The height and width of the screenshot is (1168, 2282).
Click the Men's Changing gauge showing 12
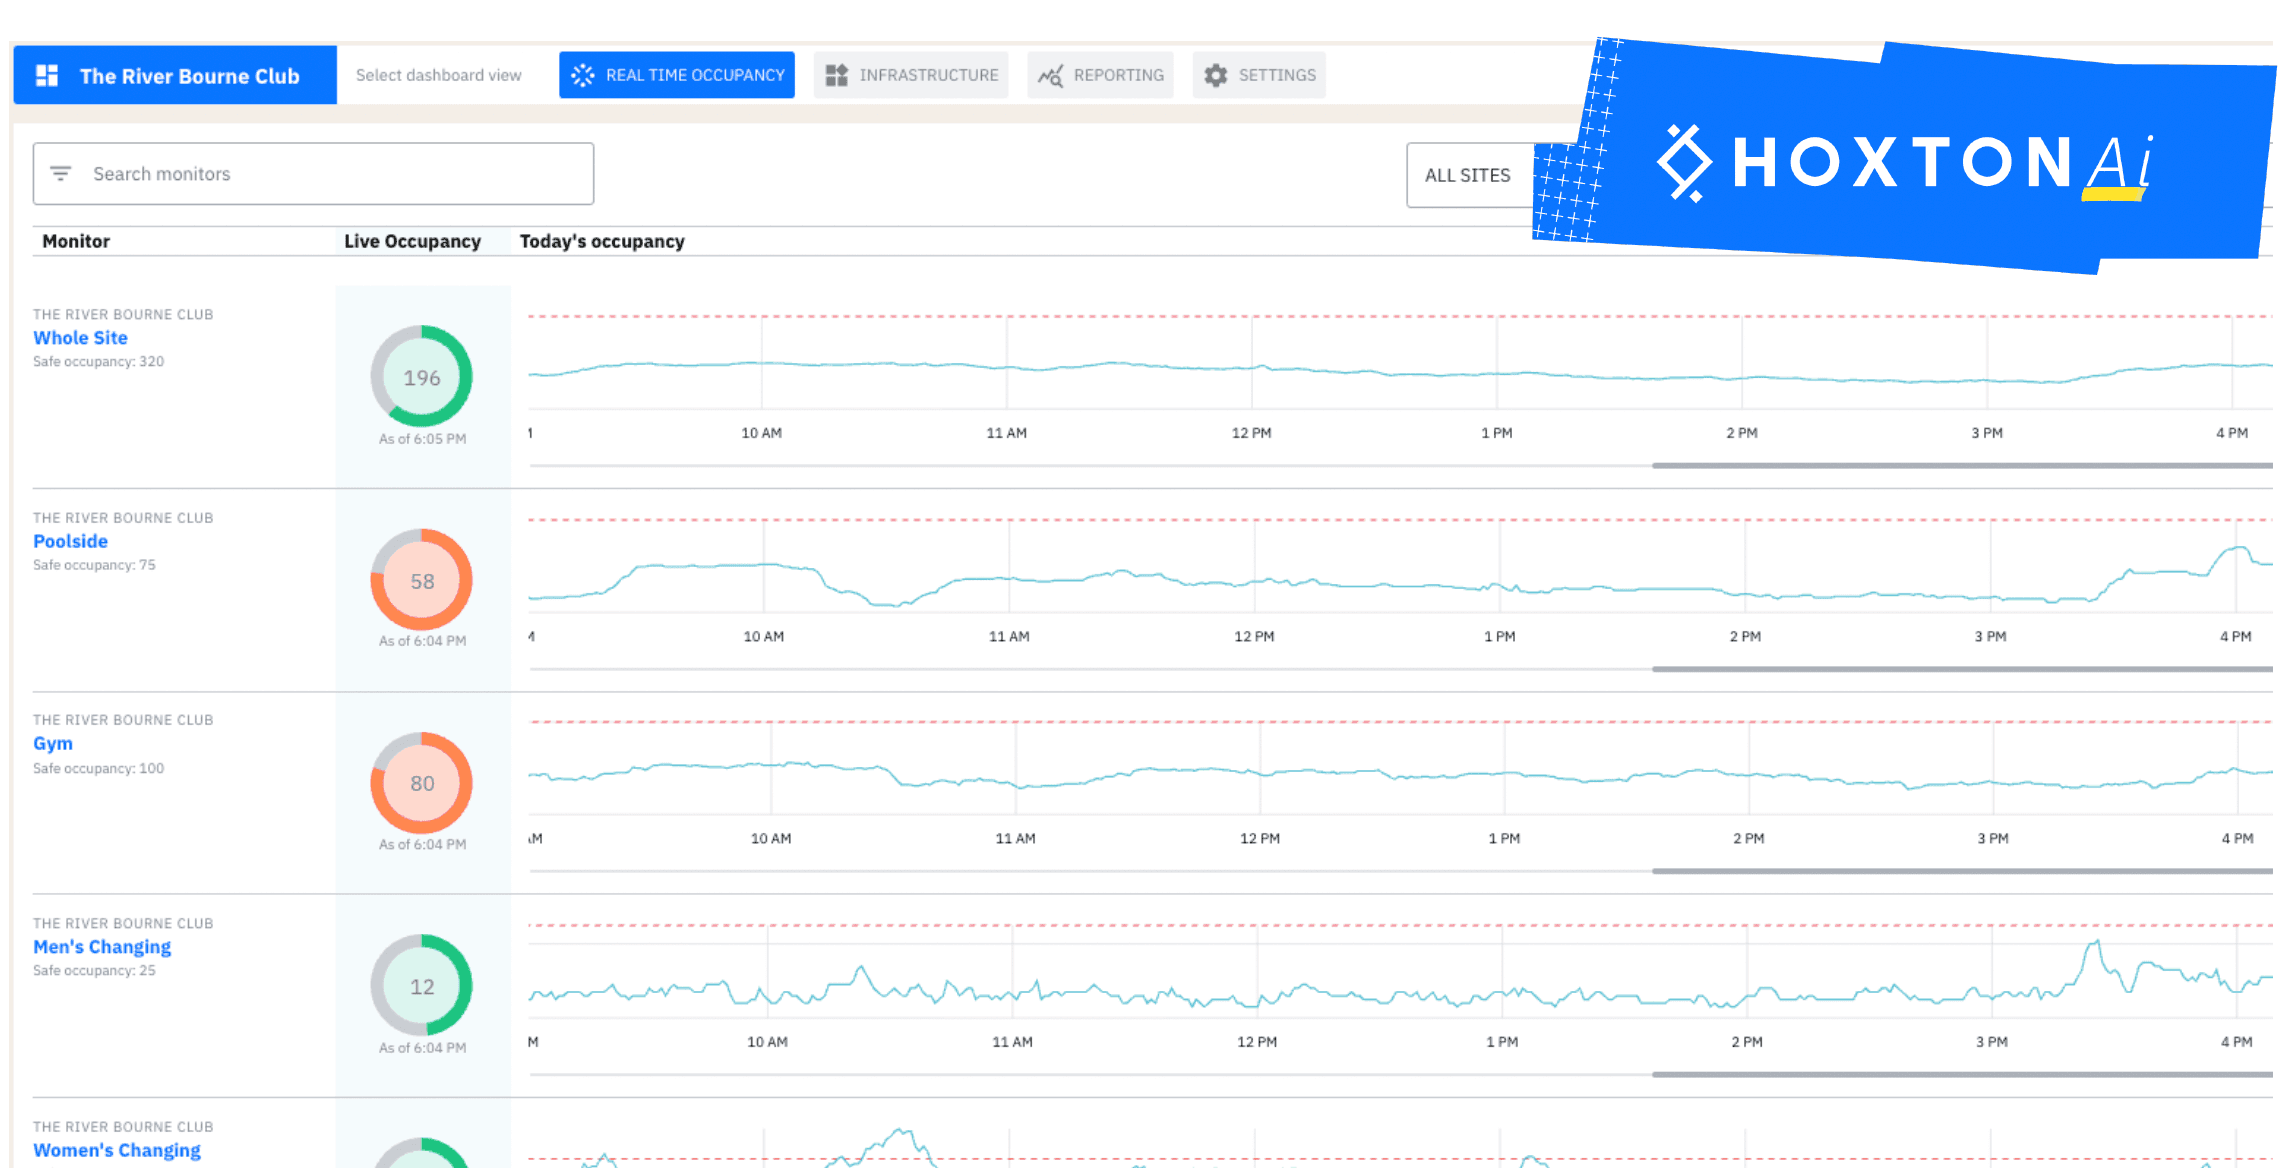(421, 986)
